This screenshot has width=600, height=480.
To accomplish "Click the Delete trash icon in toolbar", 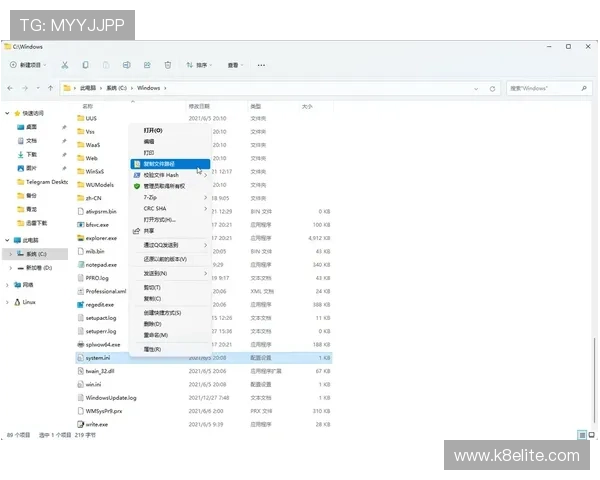I will coord(168,65).
